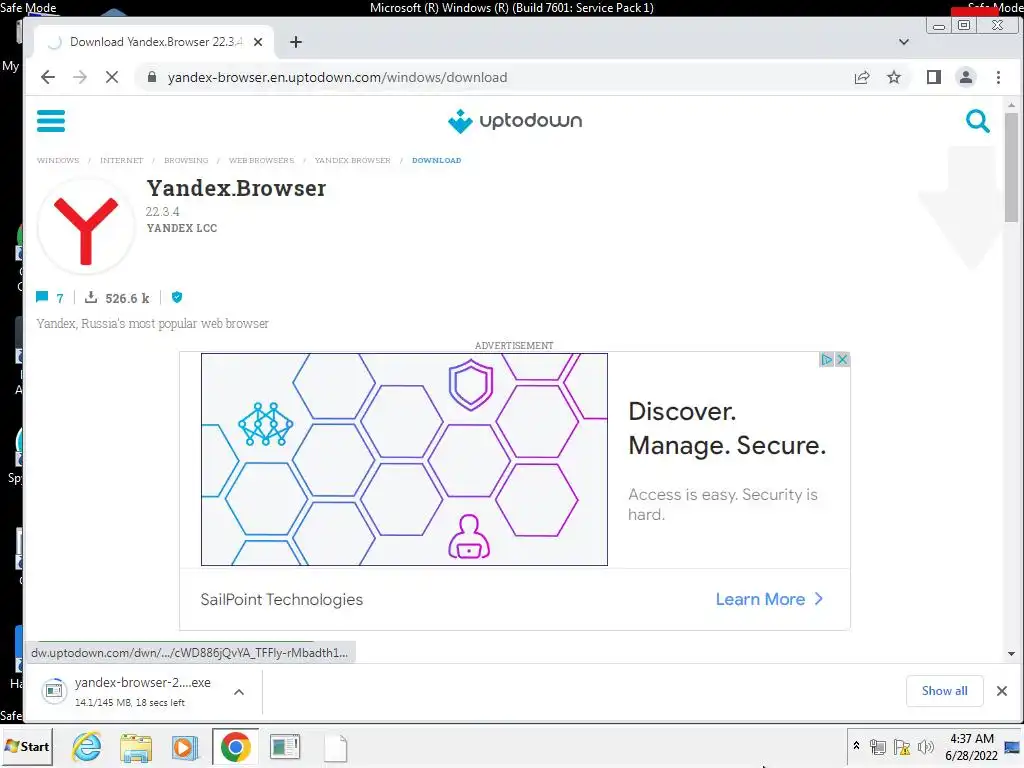
Task: Click the comments bubble icon
Action: (x=42, y=297)
